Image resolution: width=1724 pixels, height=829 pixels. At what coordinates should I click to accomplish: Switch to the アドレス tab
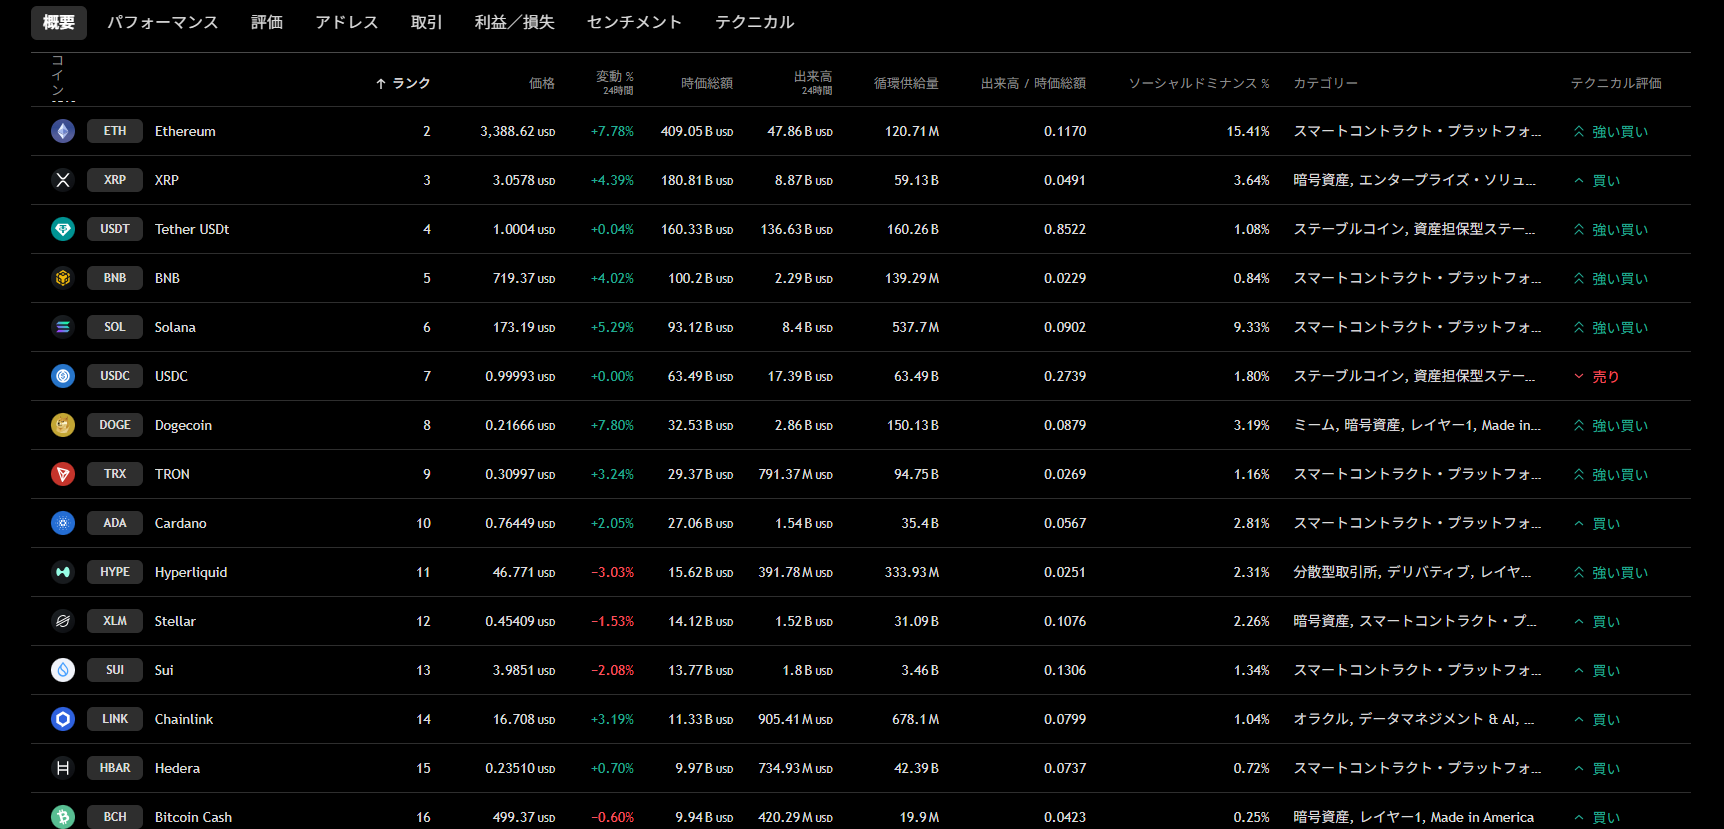[347, 22]
